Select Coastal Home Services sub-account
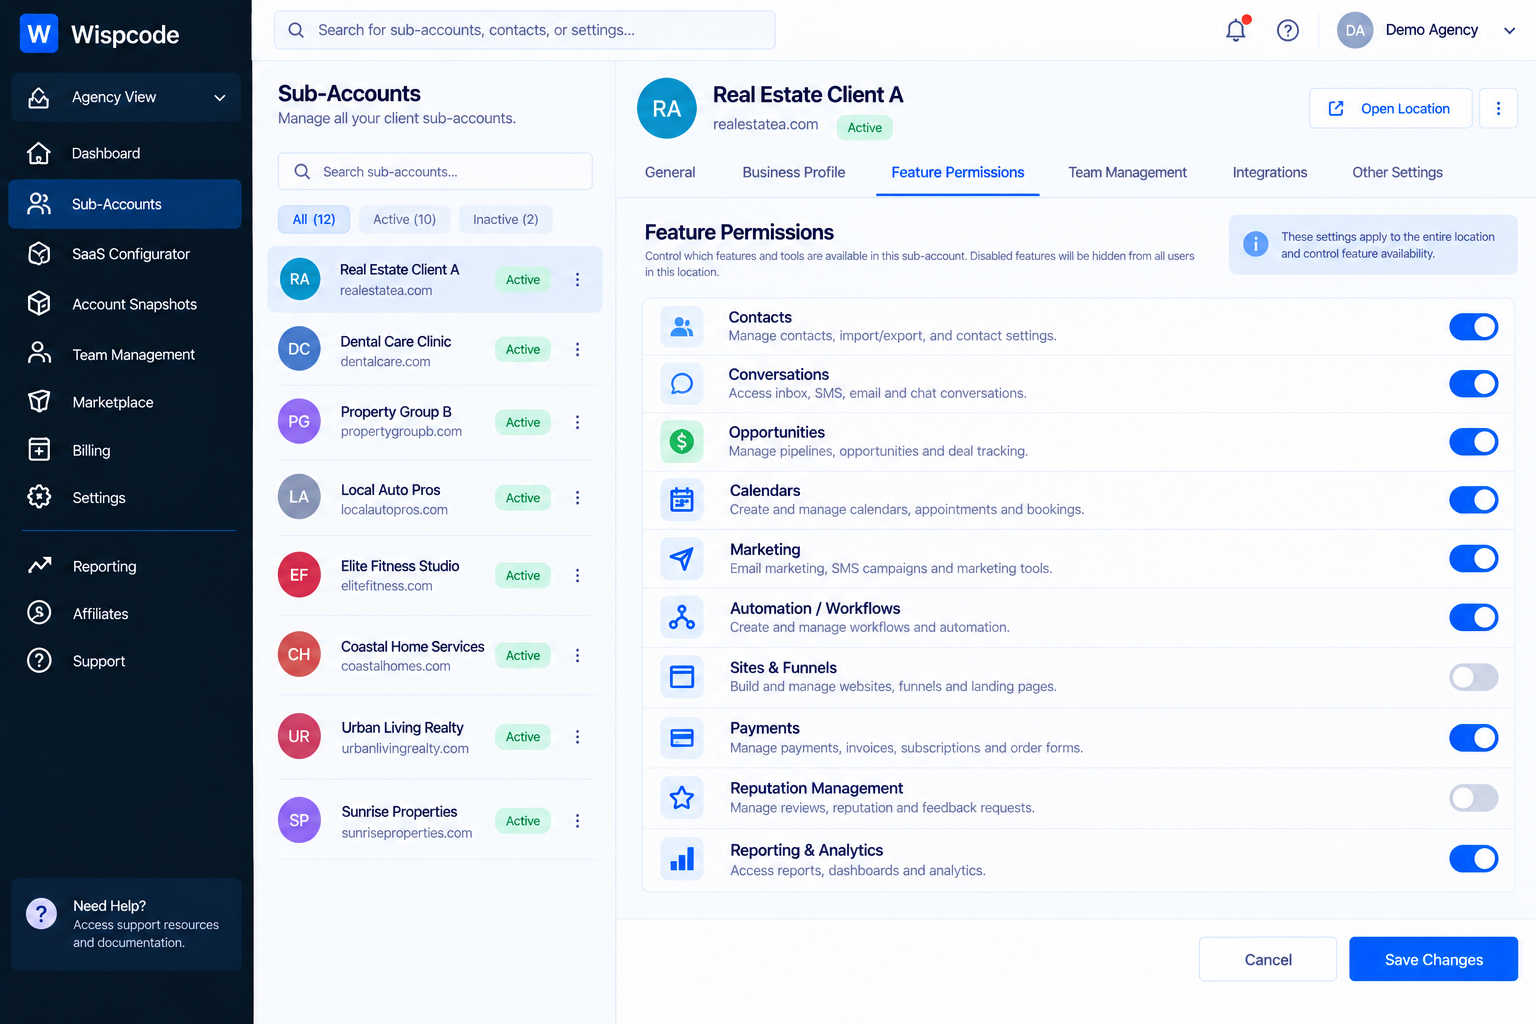Viewport: 1536px width, 1024px height. 435,655
